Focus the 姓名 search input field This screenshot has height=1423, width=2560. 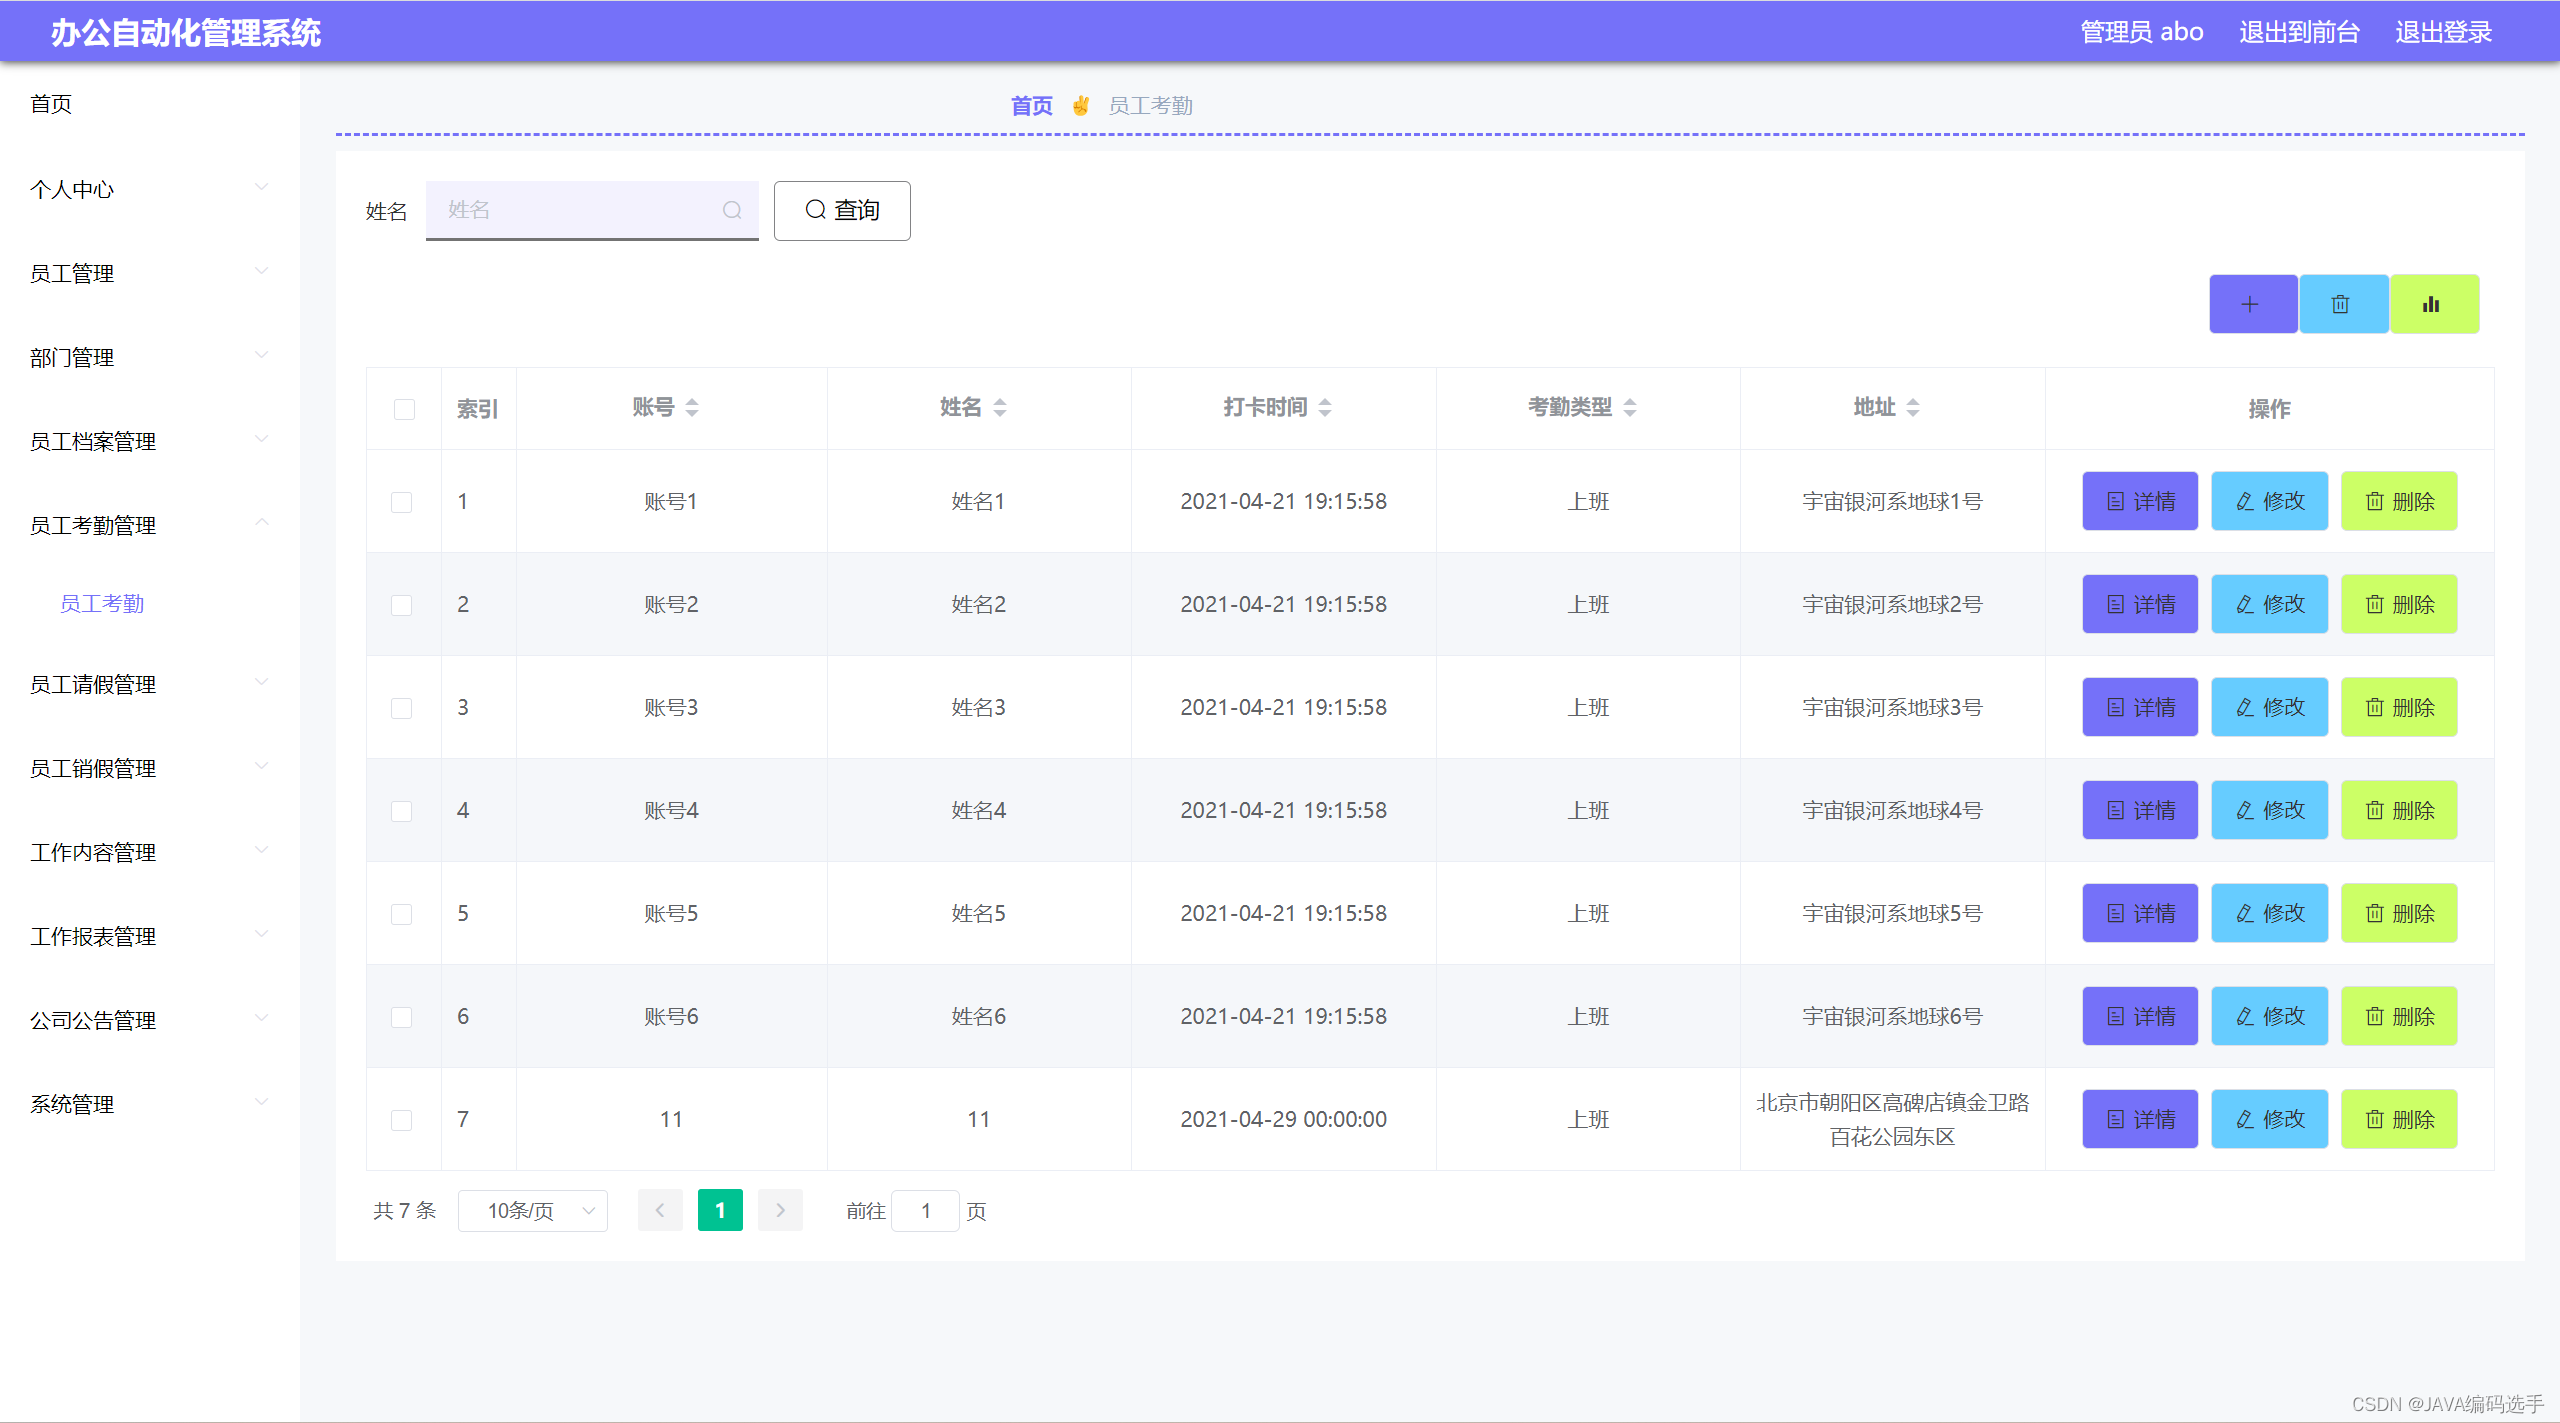coord(592,210)
